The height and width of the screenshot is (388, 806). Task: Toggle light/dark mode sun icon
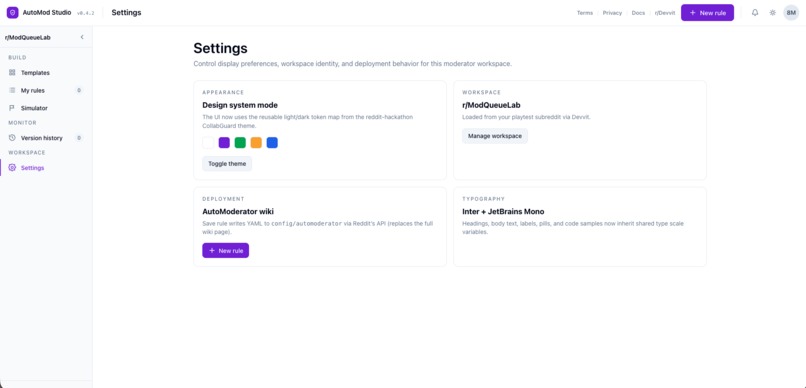(x=772, y=13)
